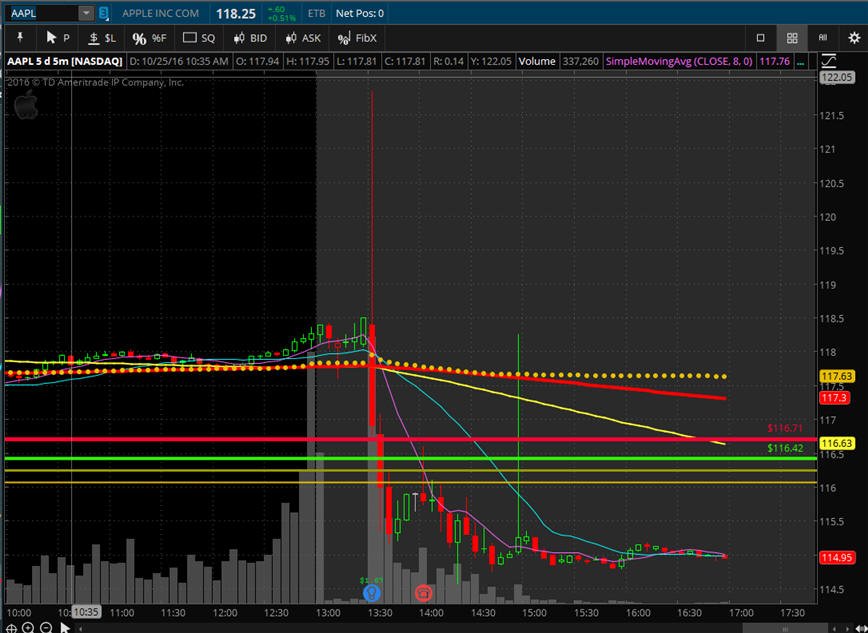Click the Net Pos: 0 label
This screenshot has width=868, height=633.
(x=360, y=13)
